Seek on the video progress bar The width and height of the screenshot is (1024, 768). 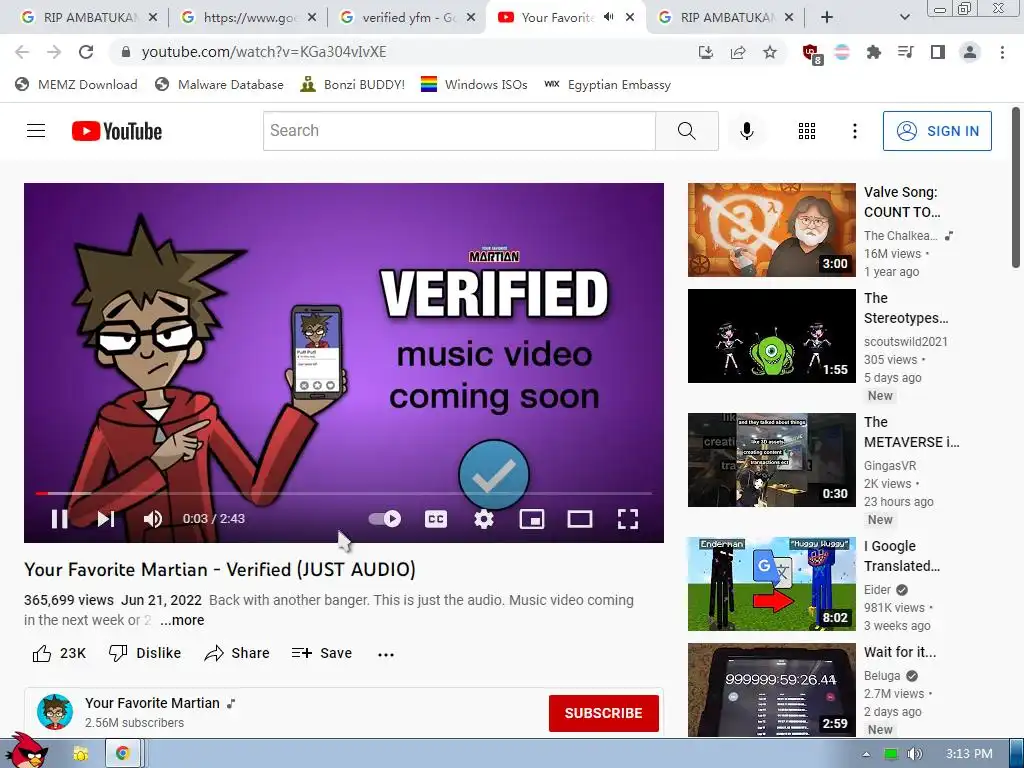[x=344, y=493]
